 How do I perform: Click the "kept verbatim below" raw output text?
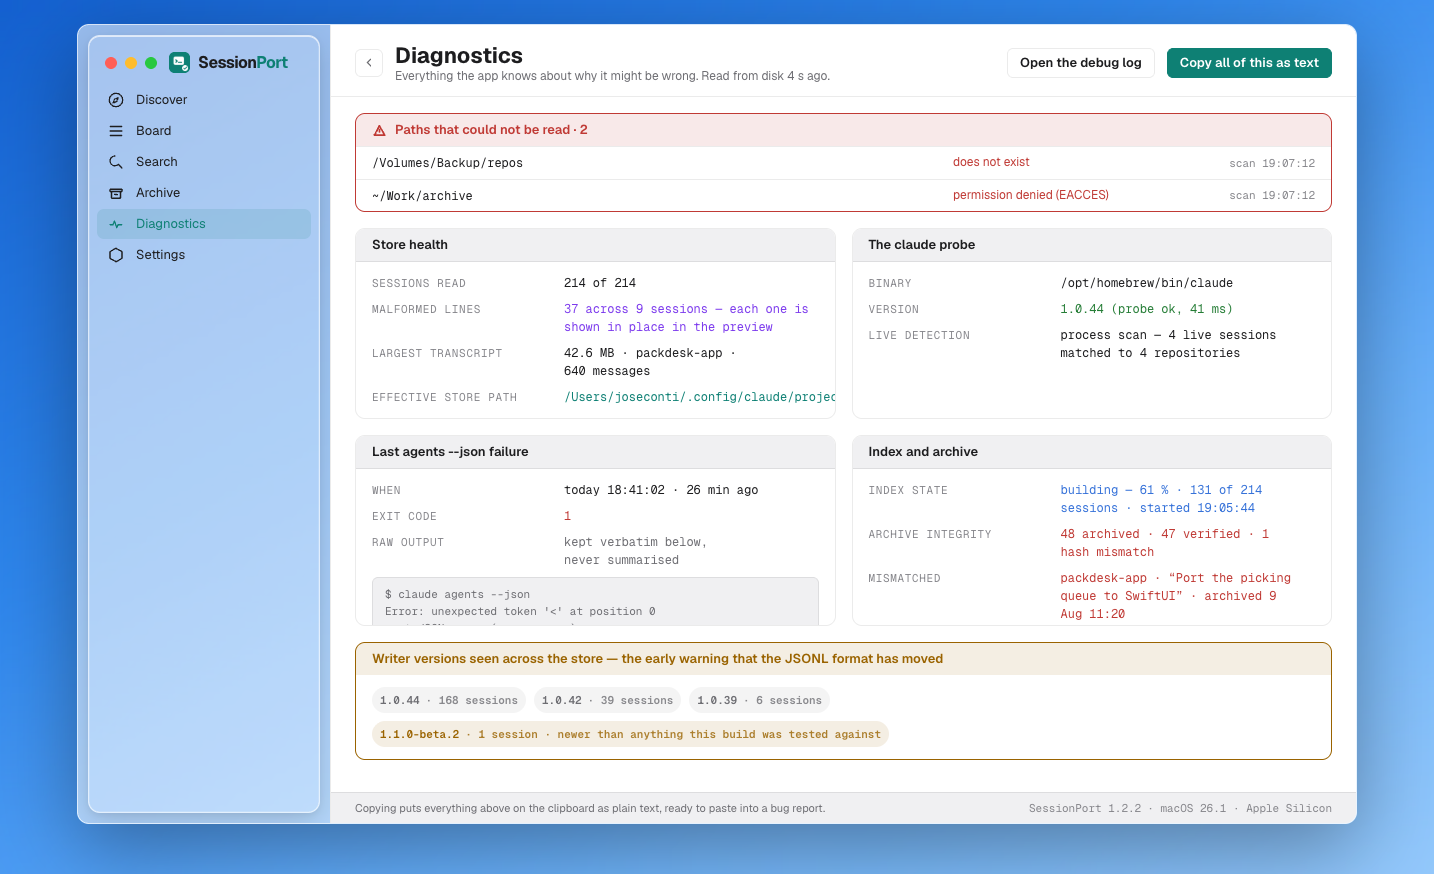pos(635,551)
